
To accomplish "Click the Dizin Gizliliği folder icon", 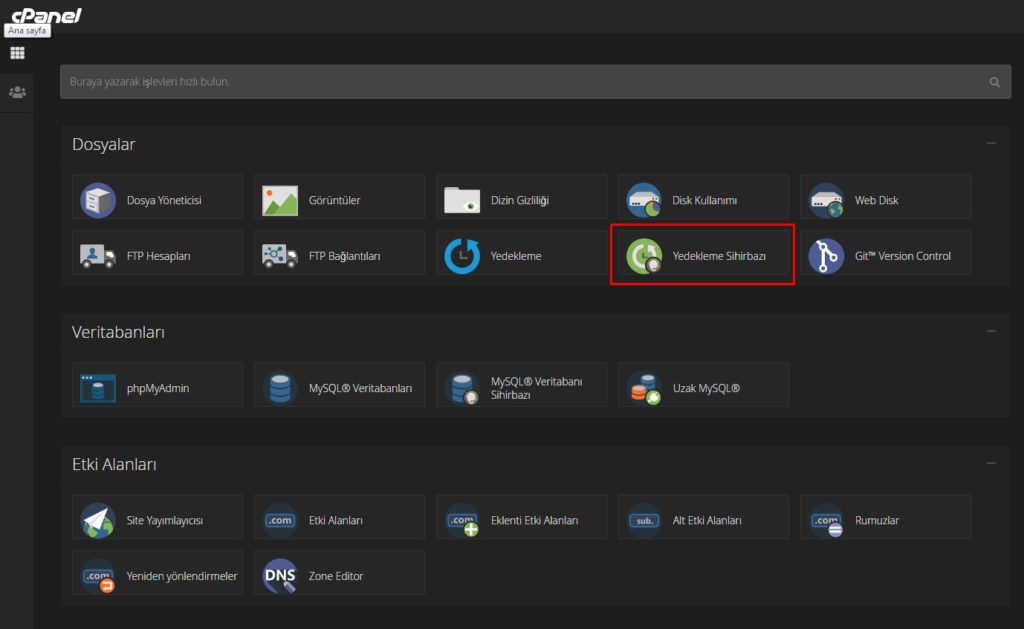I will pos(462,200).
